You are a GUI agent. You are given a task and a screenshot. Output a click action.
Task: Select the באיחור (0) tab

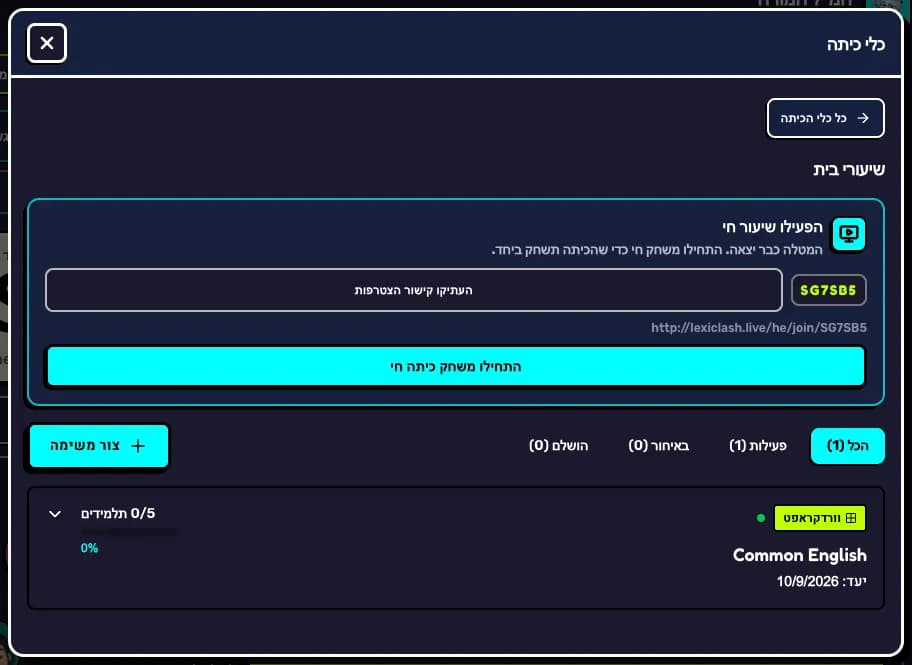(658, 446)
